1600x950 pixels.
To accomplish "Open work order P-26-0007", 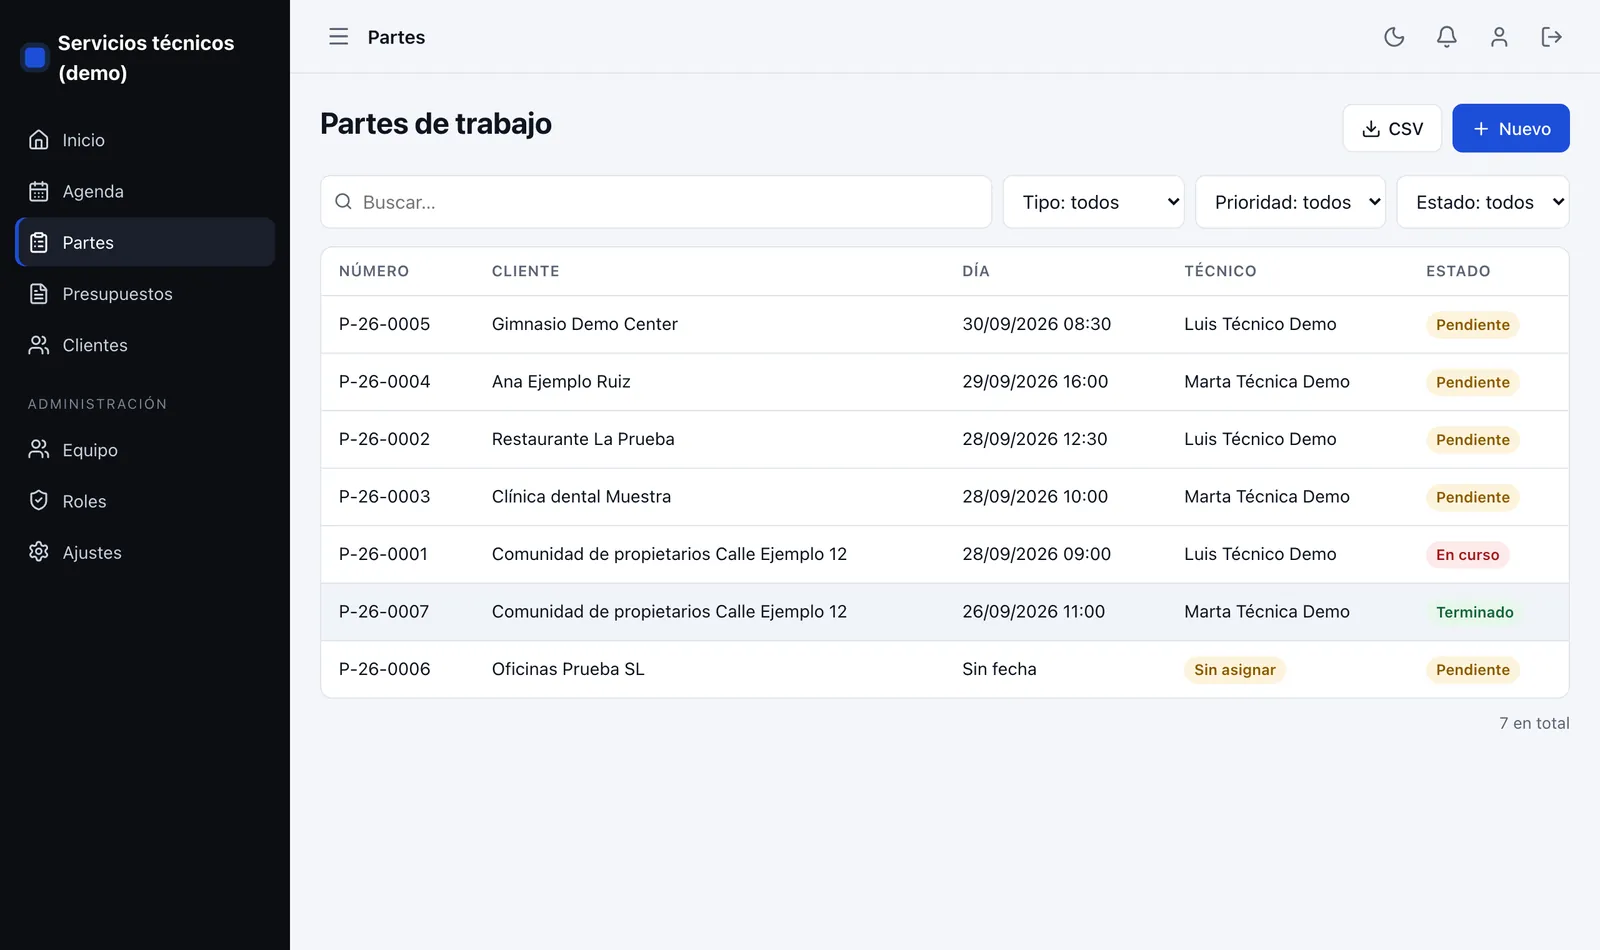I will [x=384, y=611].
